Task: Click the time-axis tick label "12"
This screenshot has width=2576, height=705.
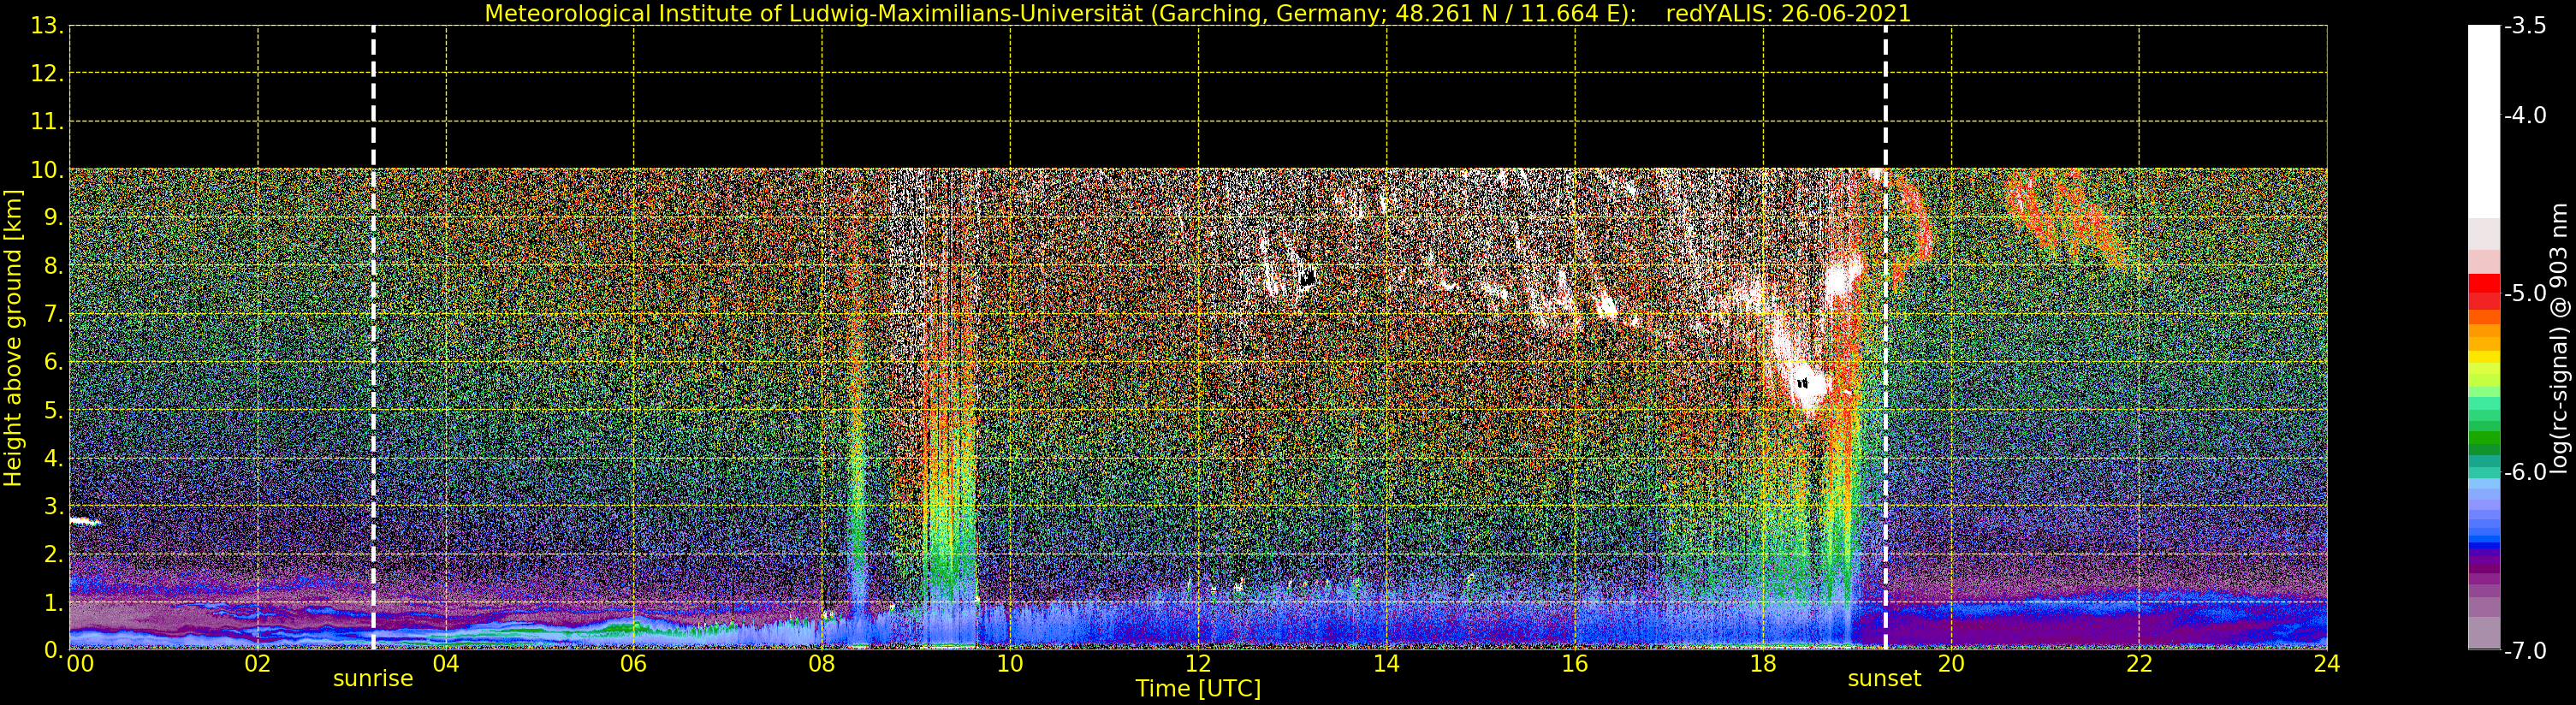Action: tap(1198, 664)
